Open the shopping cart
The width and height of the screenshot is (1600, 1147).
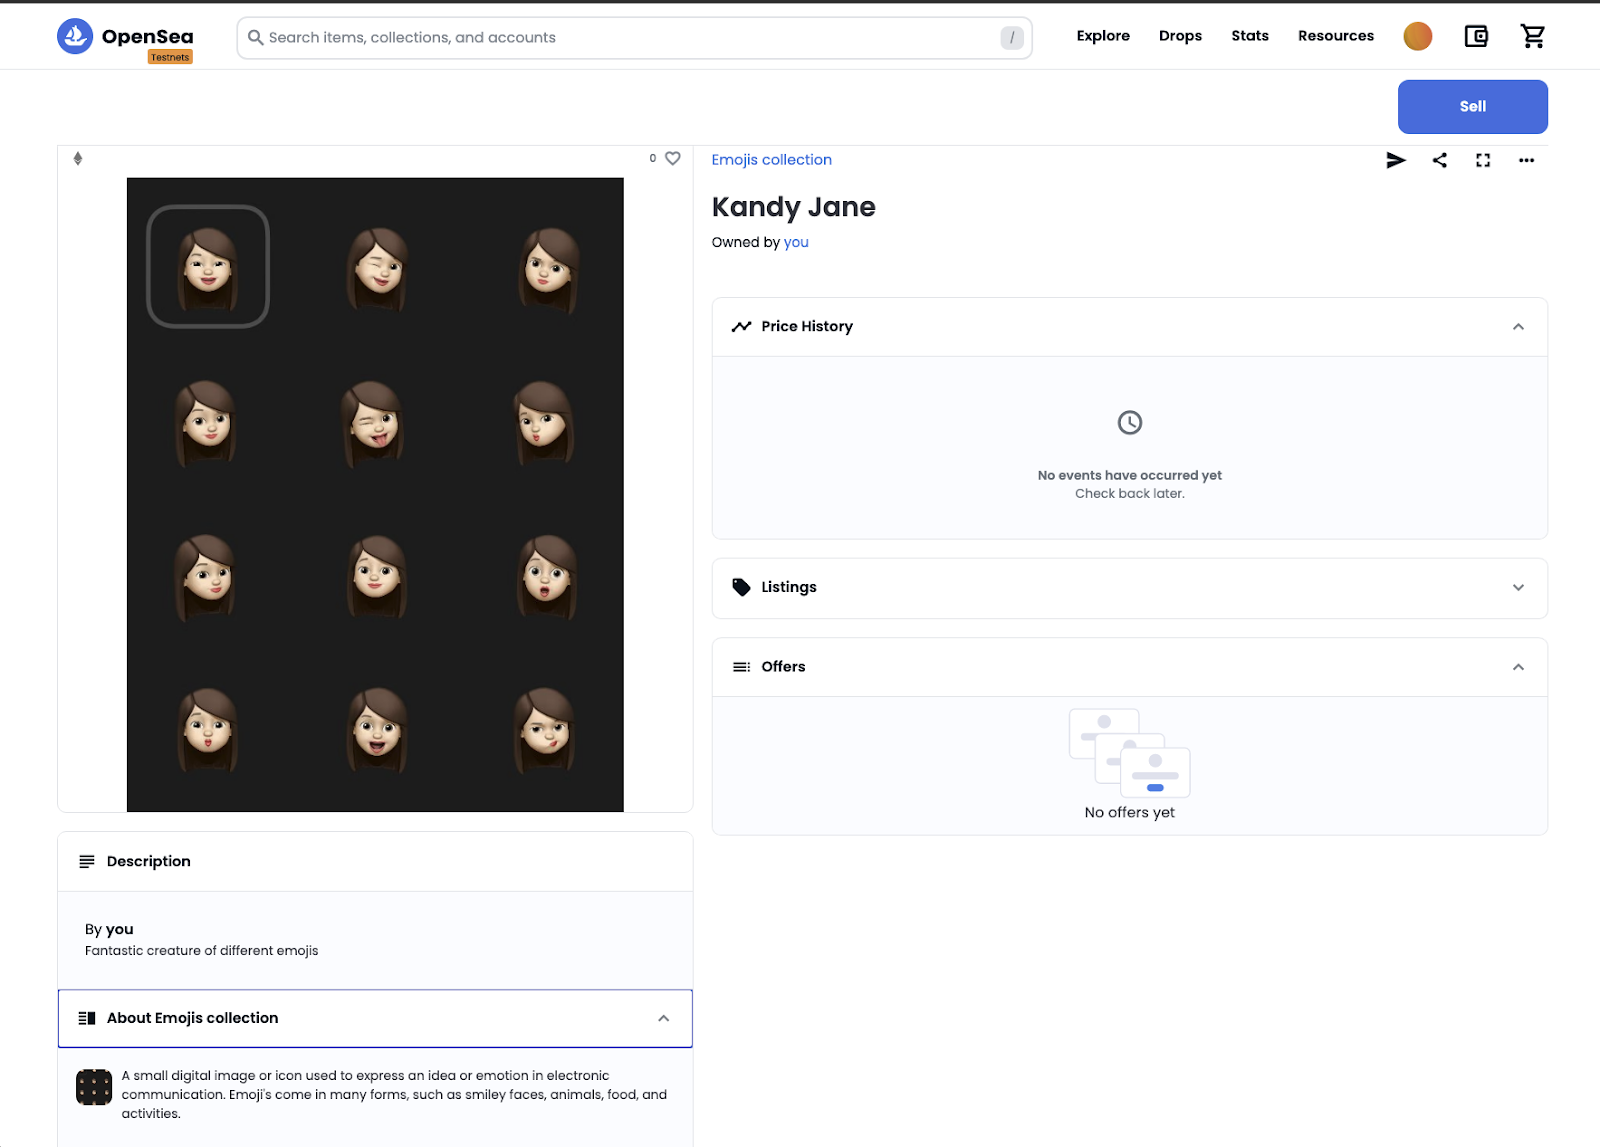(1532, 37)
